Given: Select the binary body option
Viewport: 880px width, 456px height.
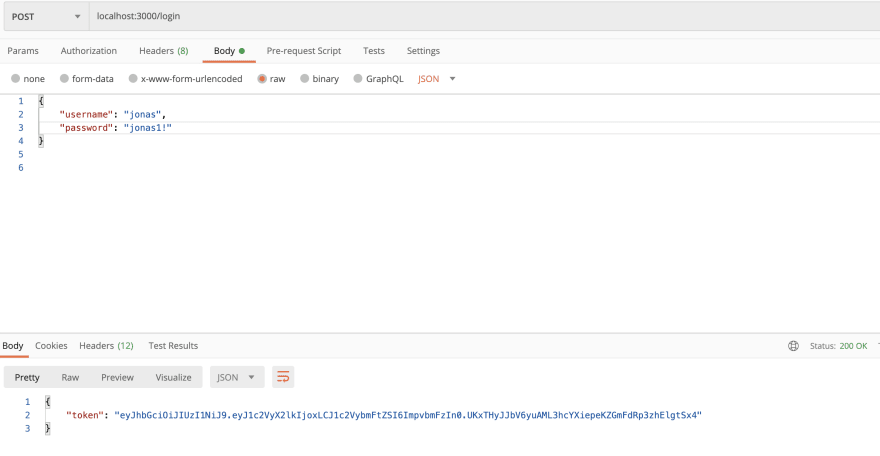Looking at the screenshot, I should (x=305, y=79).
